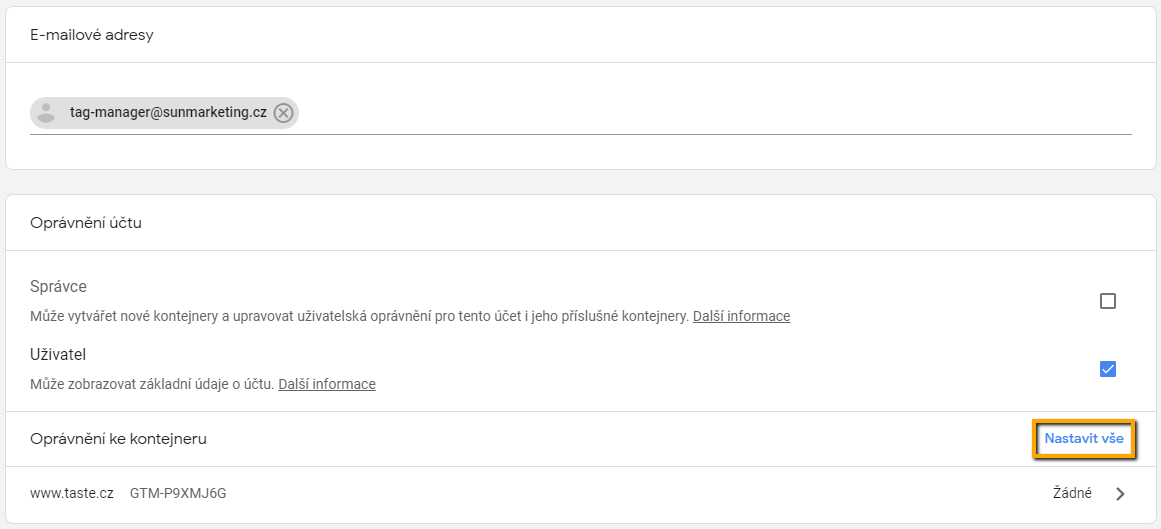Enable the Správce permission checkbox
Screen dimensions: 1161x529
[x=1108, y=301]
